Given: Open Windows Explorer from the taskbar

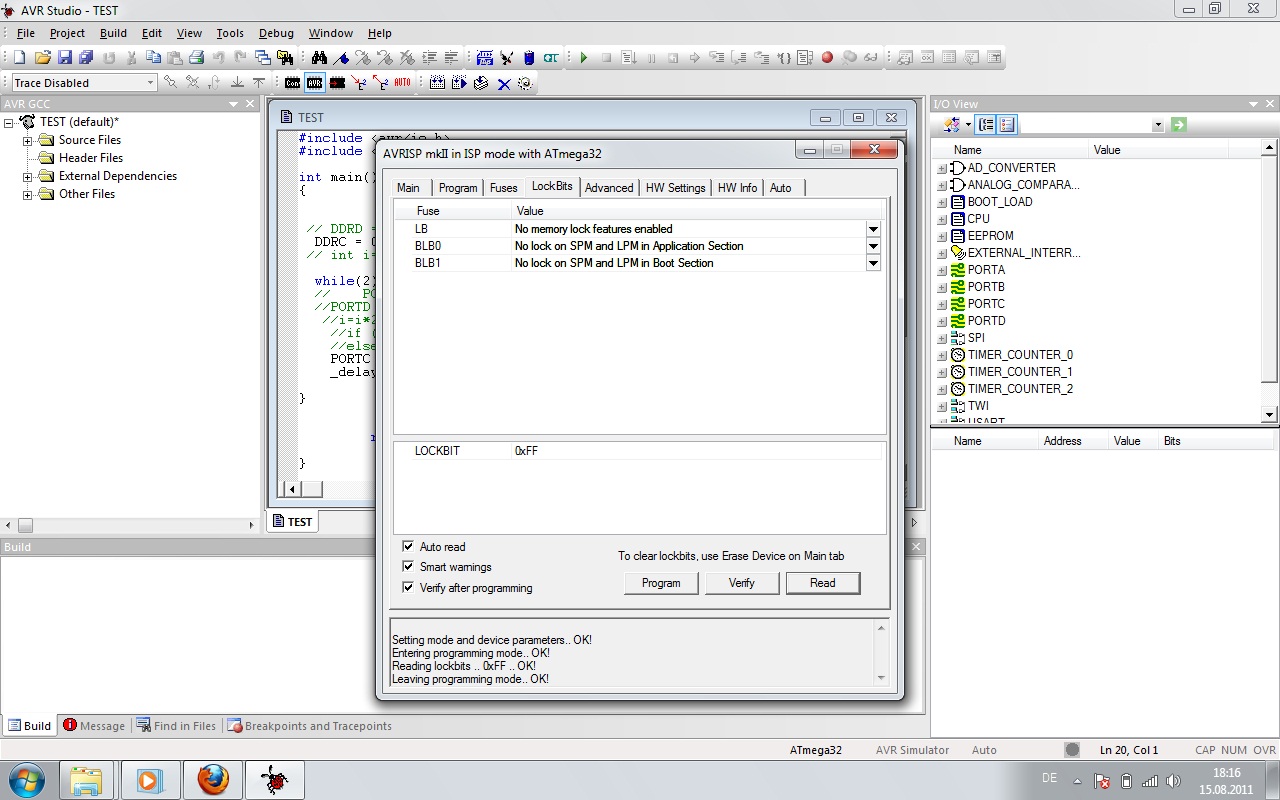Looking at the screenshot, I should coord(87,779).
